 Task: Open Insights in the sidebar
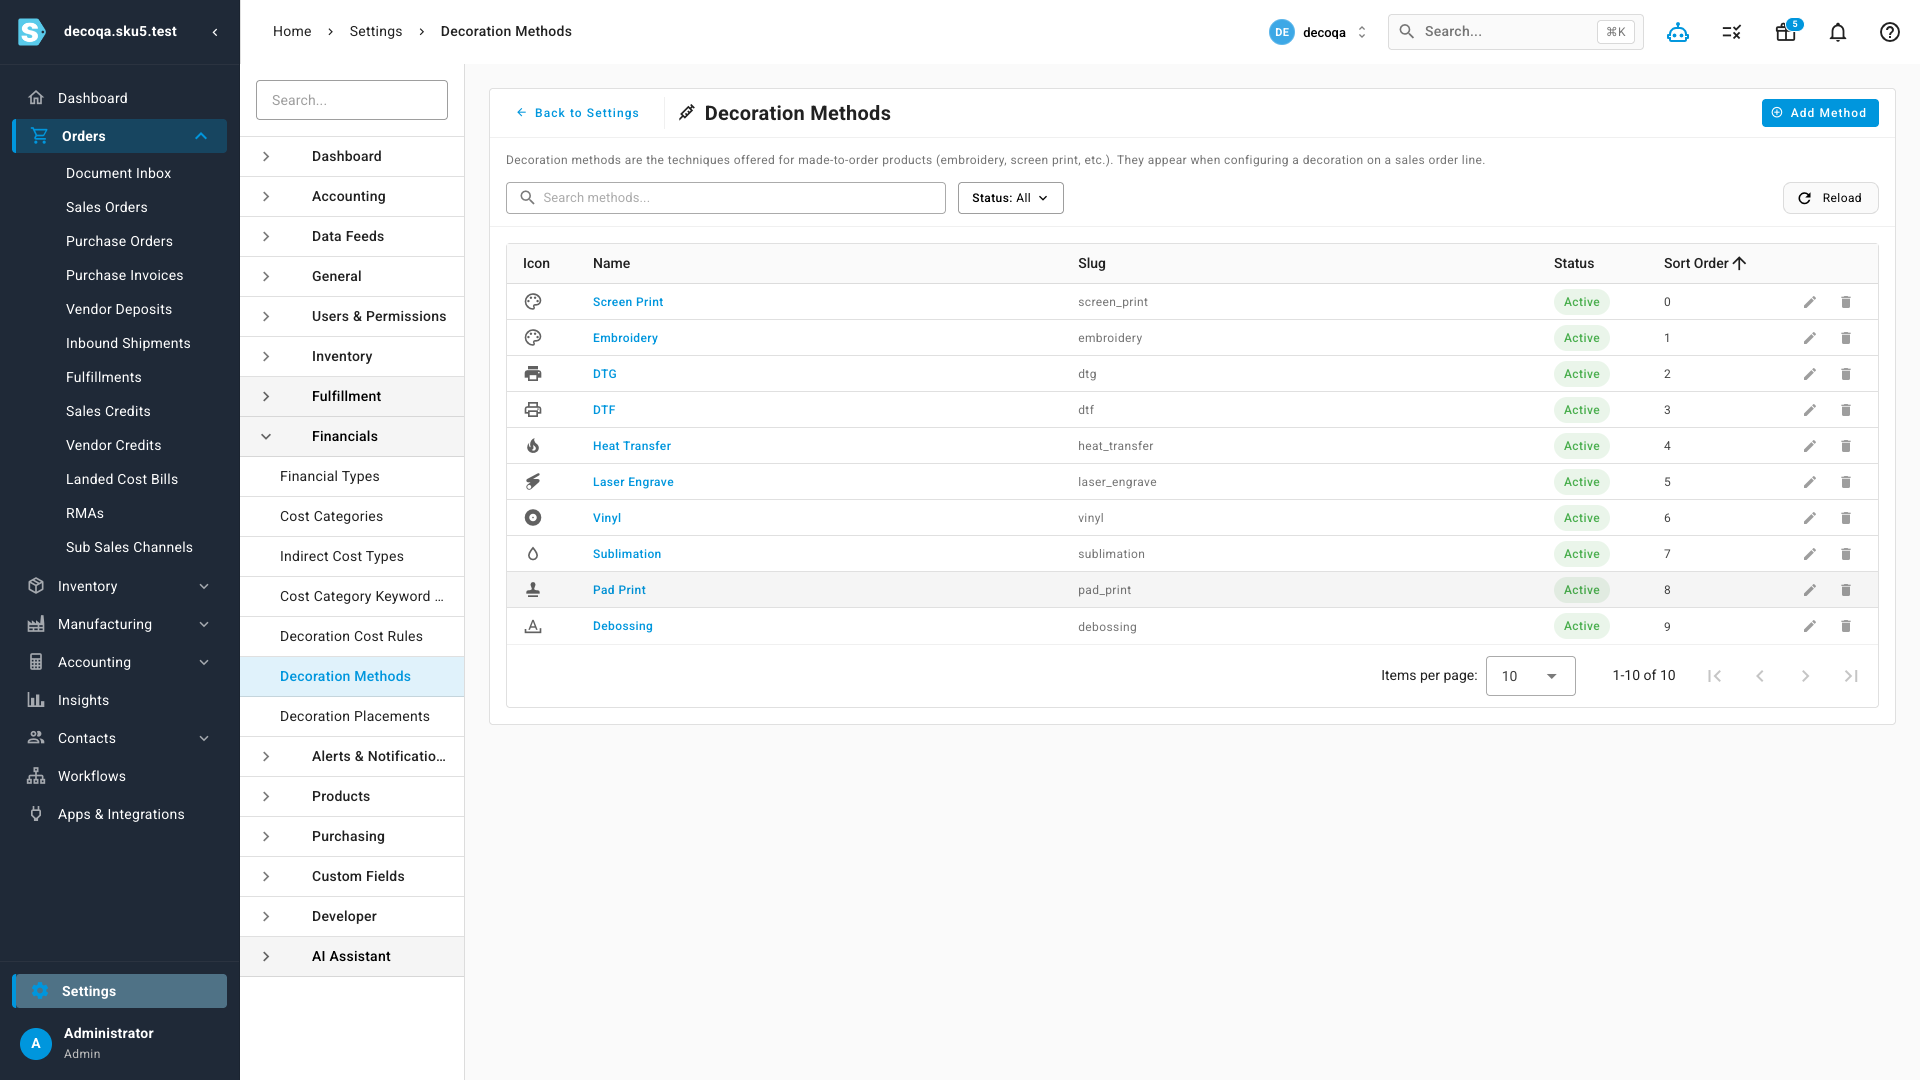click(83, 700)
